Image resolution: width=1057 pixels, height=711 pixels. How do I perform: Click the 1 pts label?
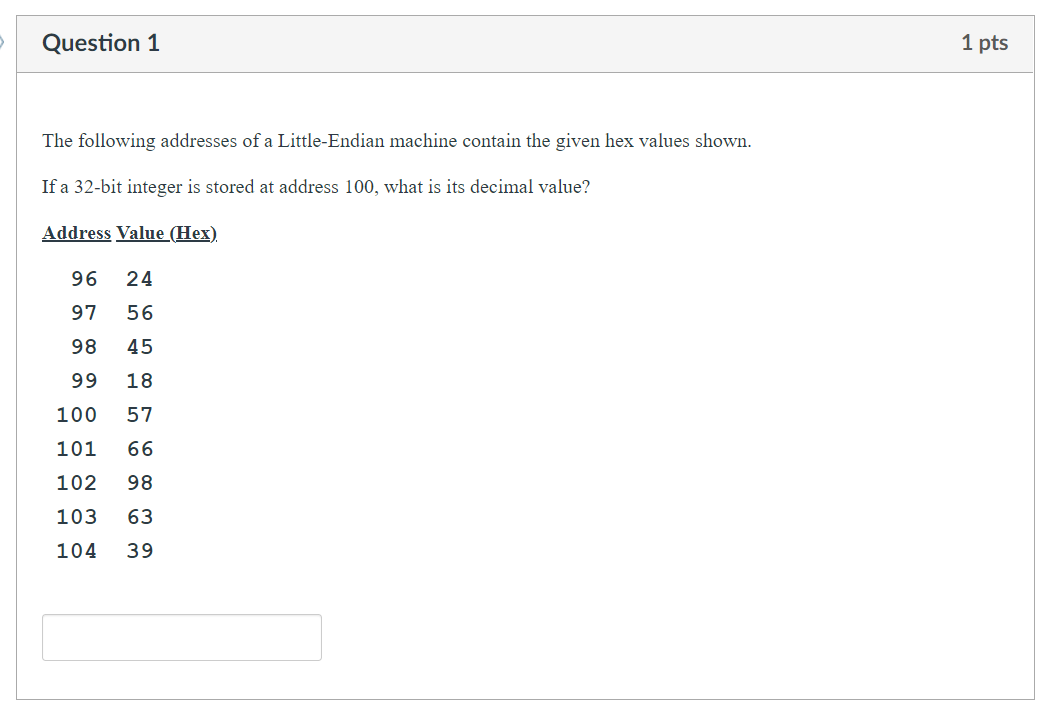tap(985, 43)
